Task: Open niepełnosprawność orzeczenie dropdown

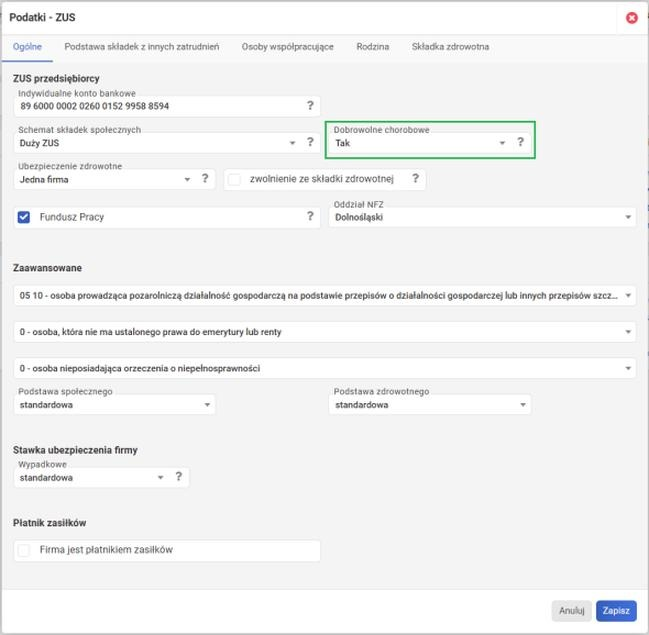Action: tap(325, 368)
